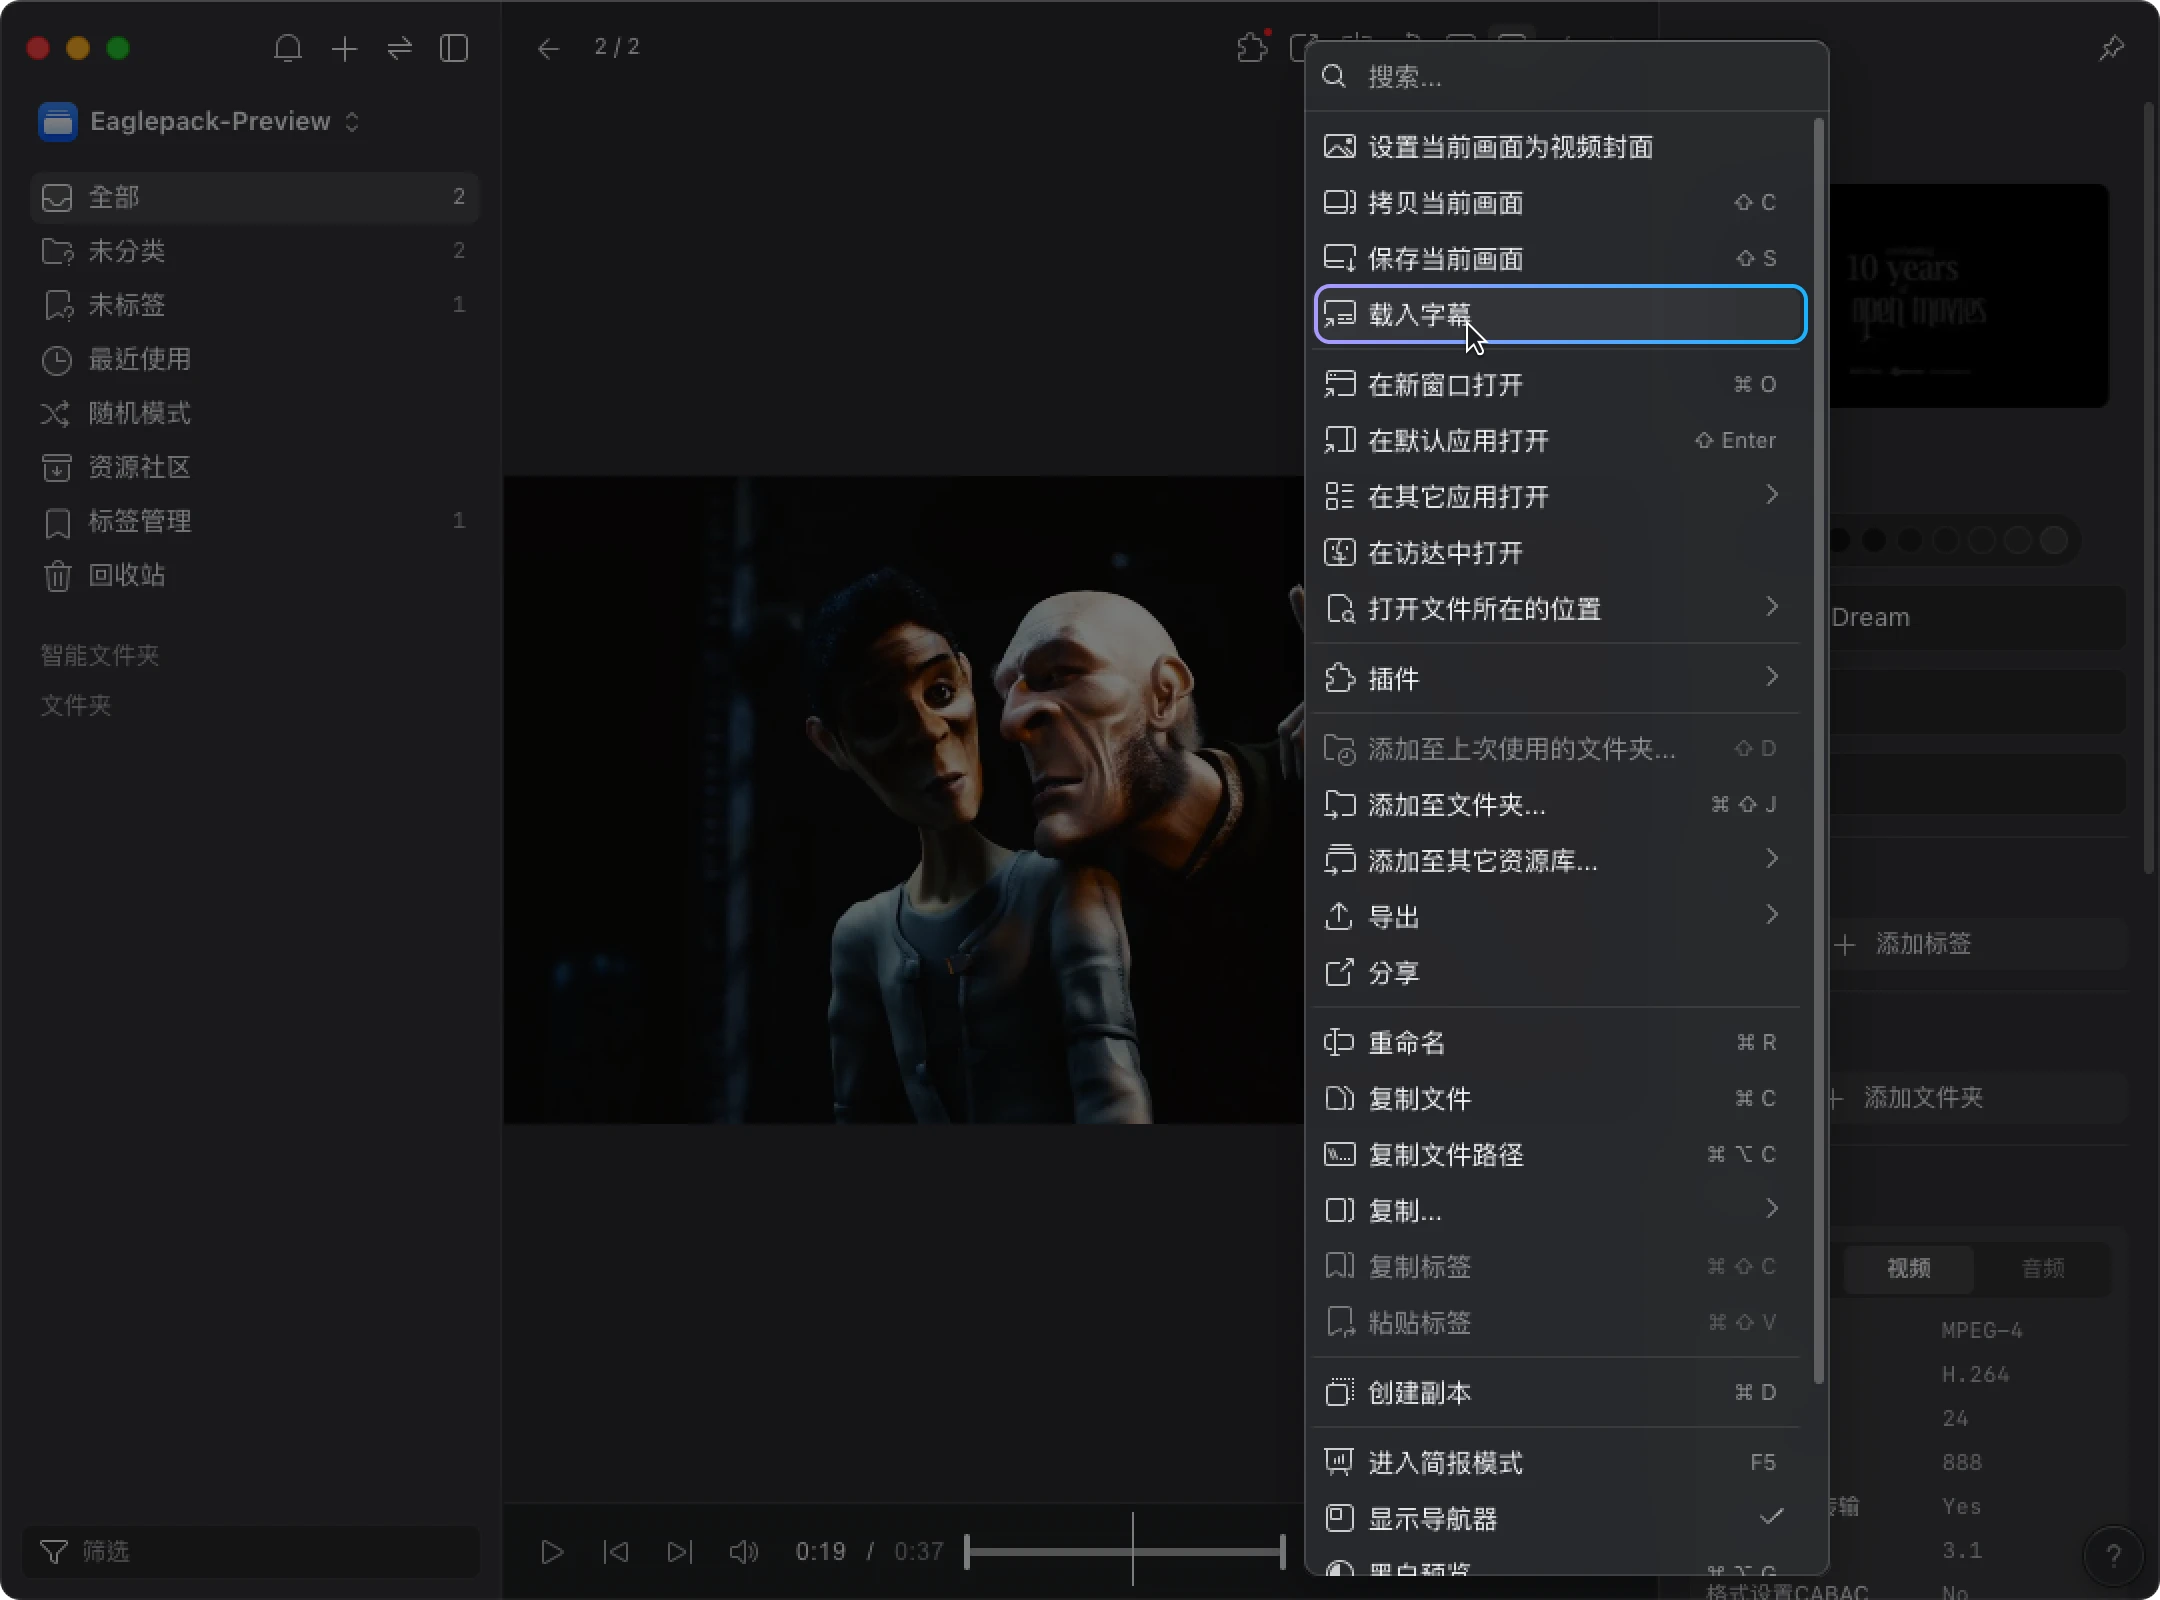Screen dimensions: 2160x1600
Task: Open 随机模式 in the sidebar
Action: pos(255,413)
